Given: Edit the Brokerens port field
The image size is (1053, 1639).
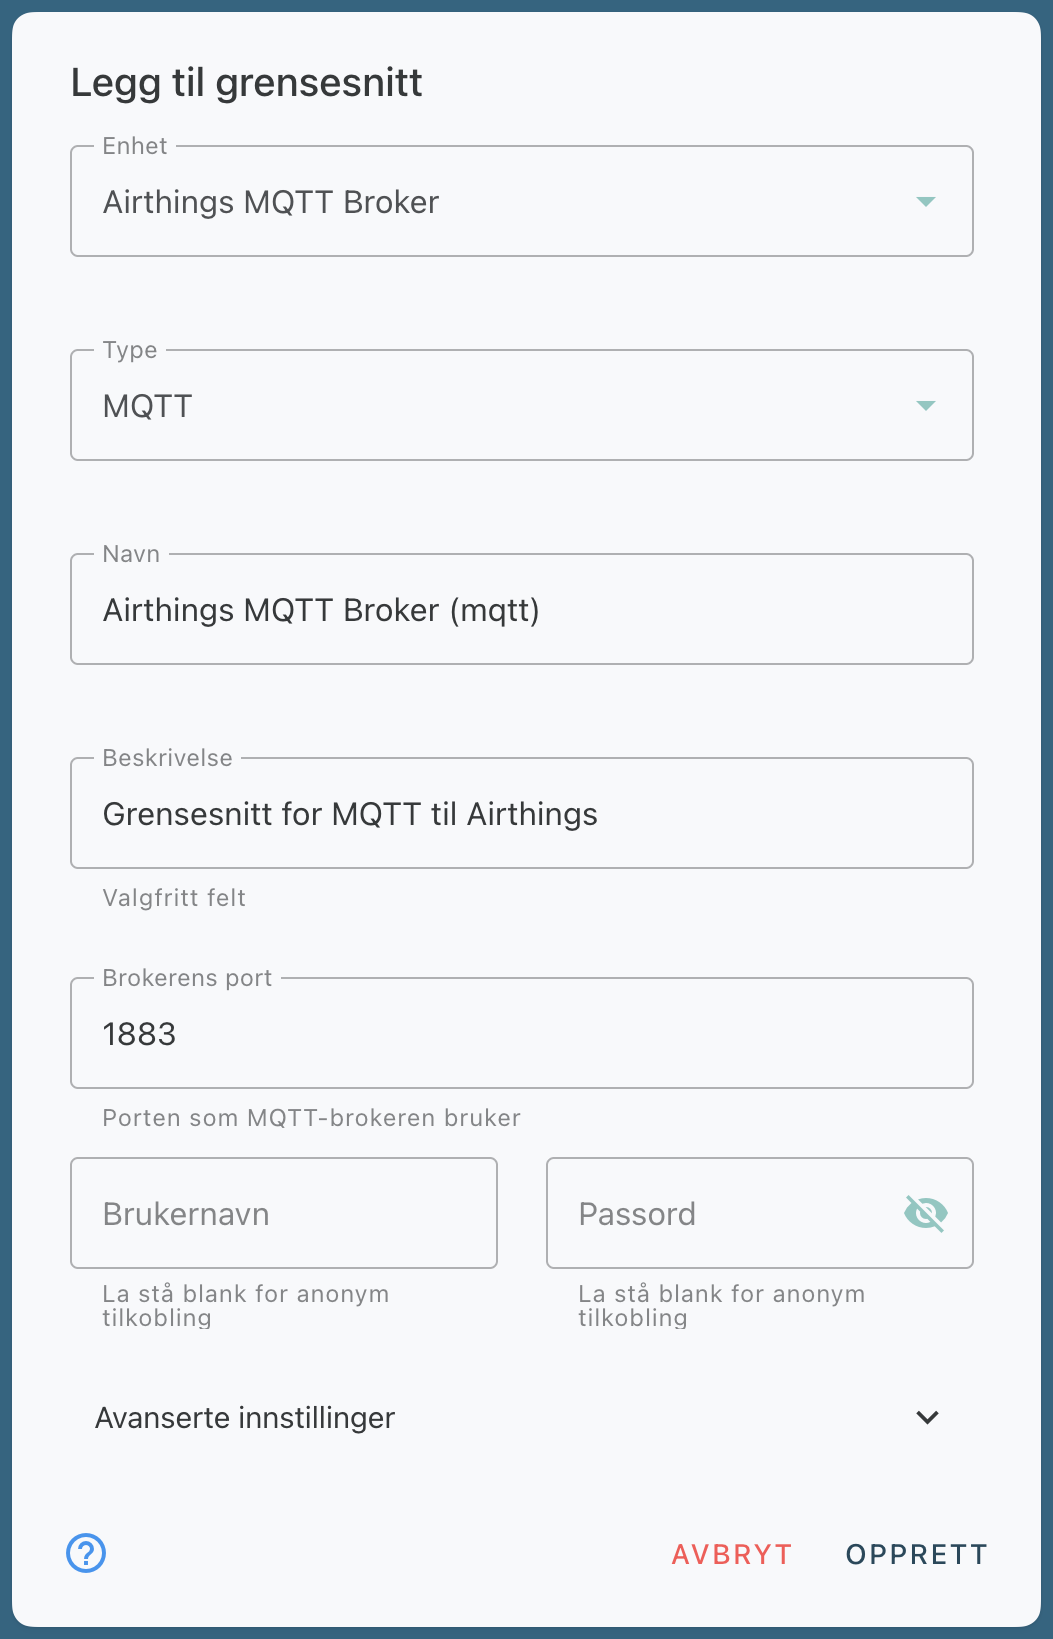Looking at the screenshot, I should 520,1034.
